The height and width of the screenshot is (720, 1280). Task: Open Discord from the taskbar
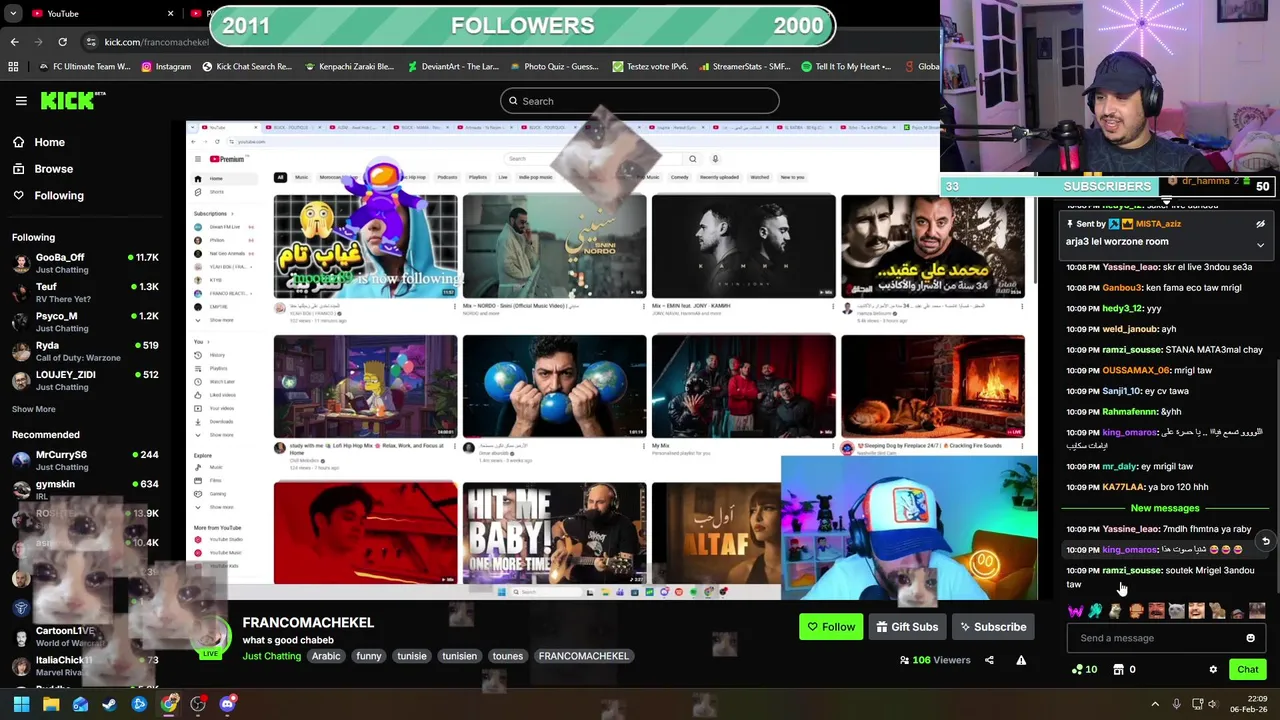227,705
